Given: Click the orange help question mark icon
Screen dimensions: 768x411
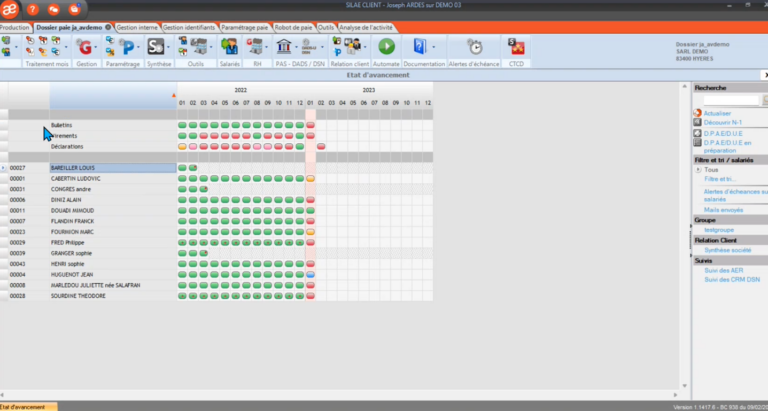Looking at the screenshot, I should (x=33, y=9).
